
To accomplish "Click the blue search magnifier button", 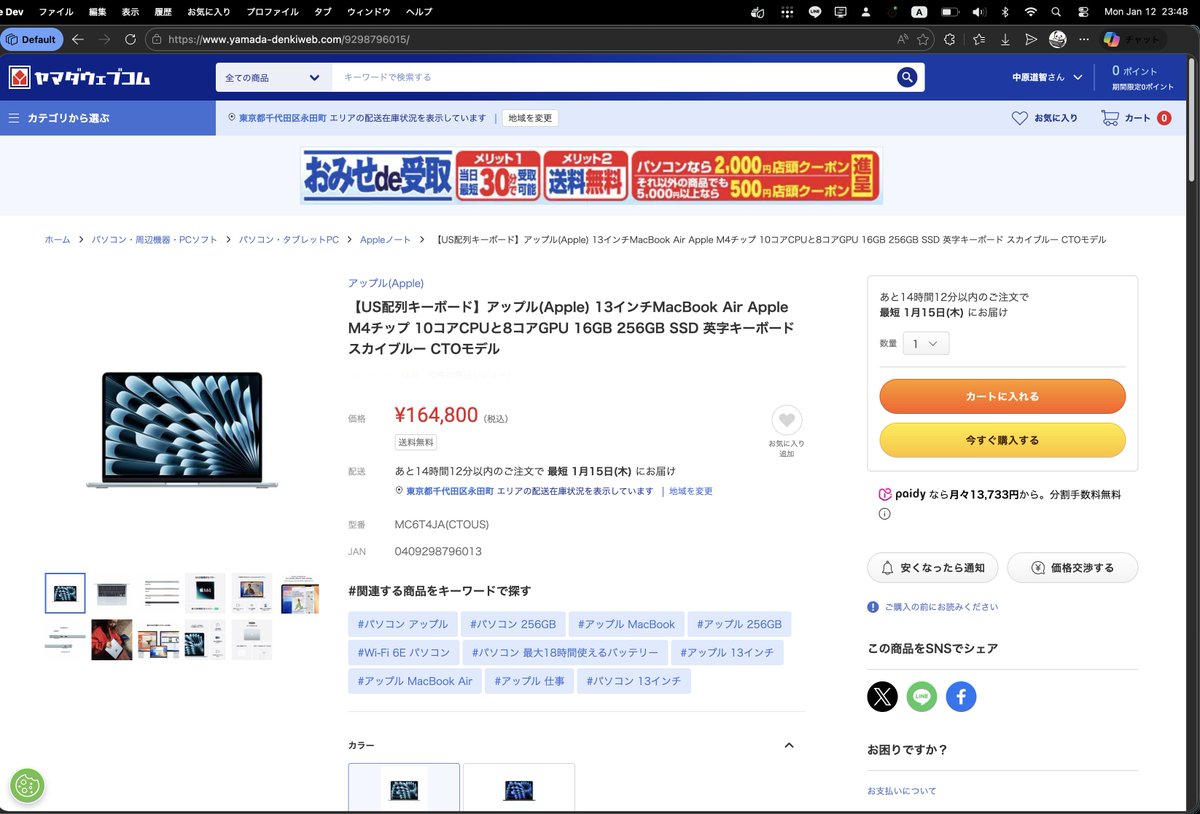I will click(x=907, y=77).
